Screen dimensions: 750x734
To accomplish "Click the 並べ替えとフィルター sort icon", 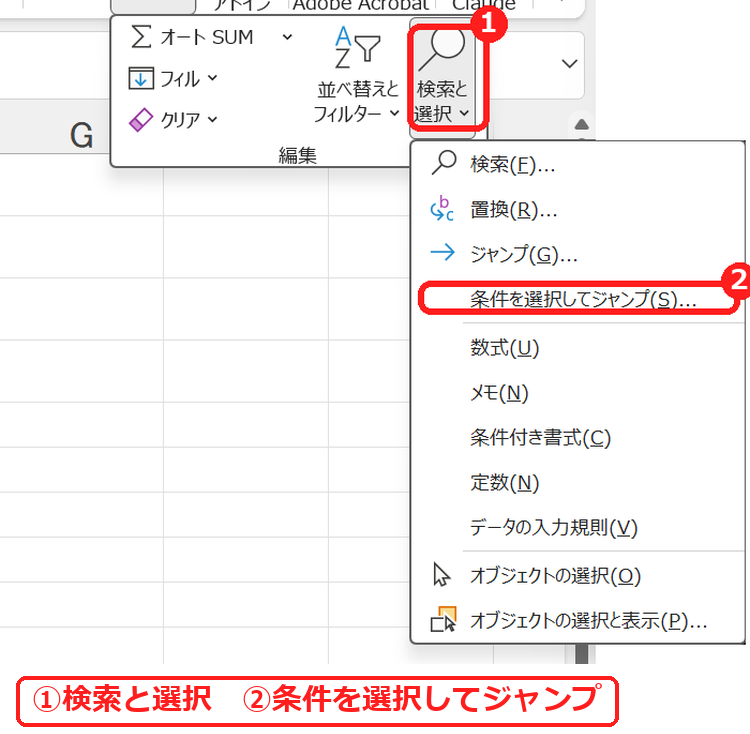I will (358, 47).
